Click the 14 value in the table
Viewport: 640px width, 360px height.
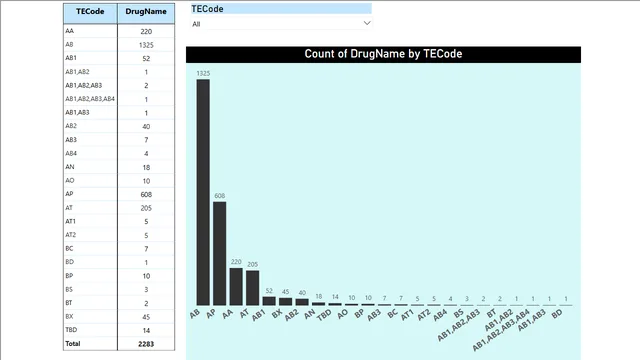[146, 331]
